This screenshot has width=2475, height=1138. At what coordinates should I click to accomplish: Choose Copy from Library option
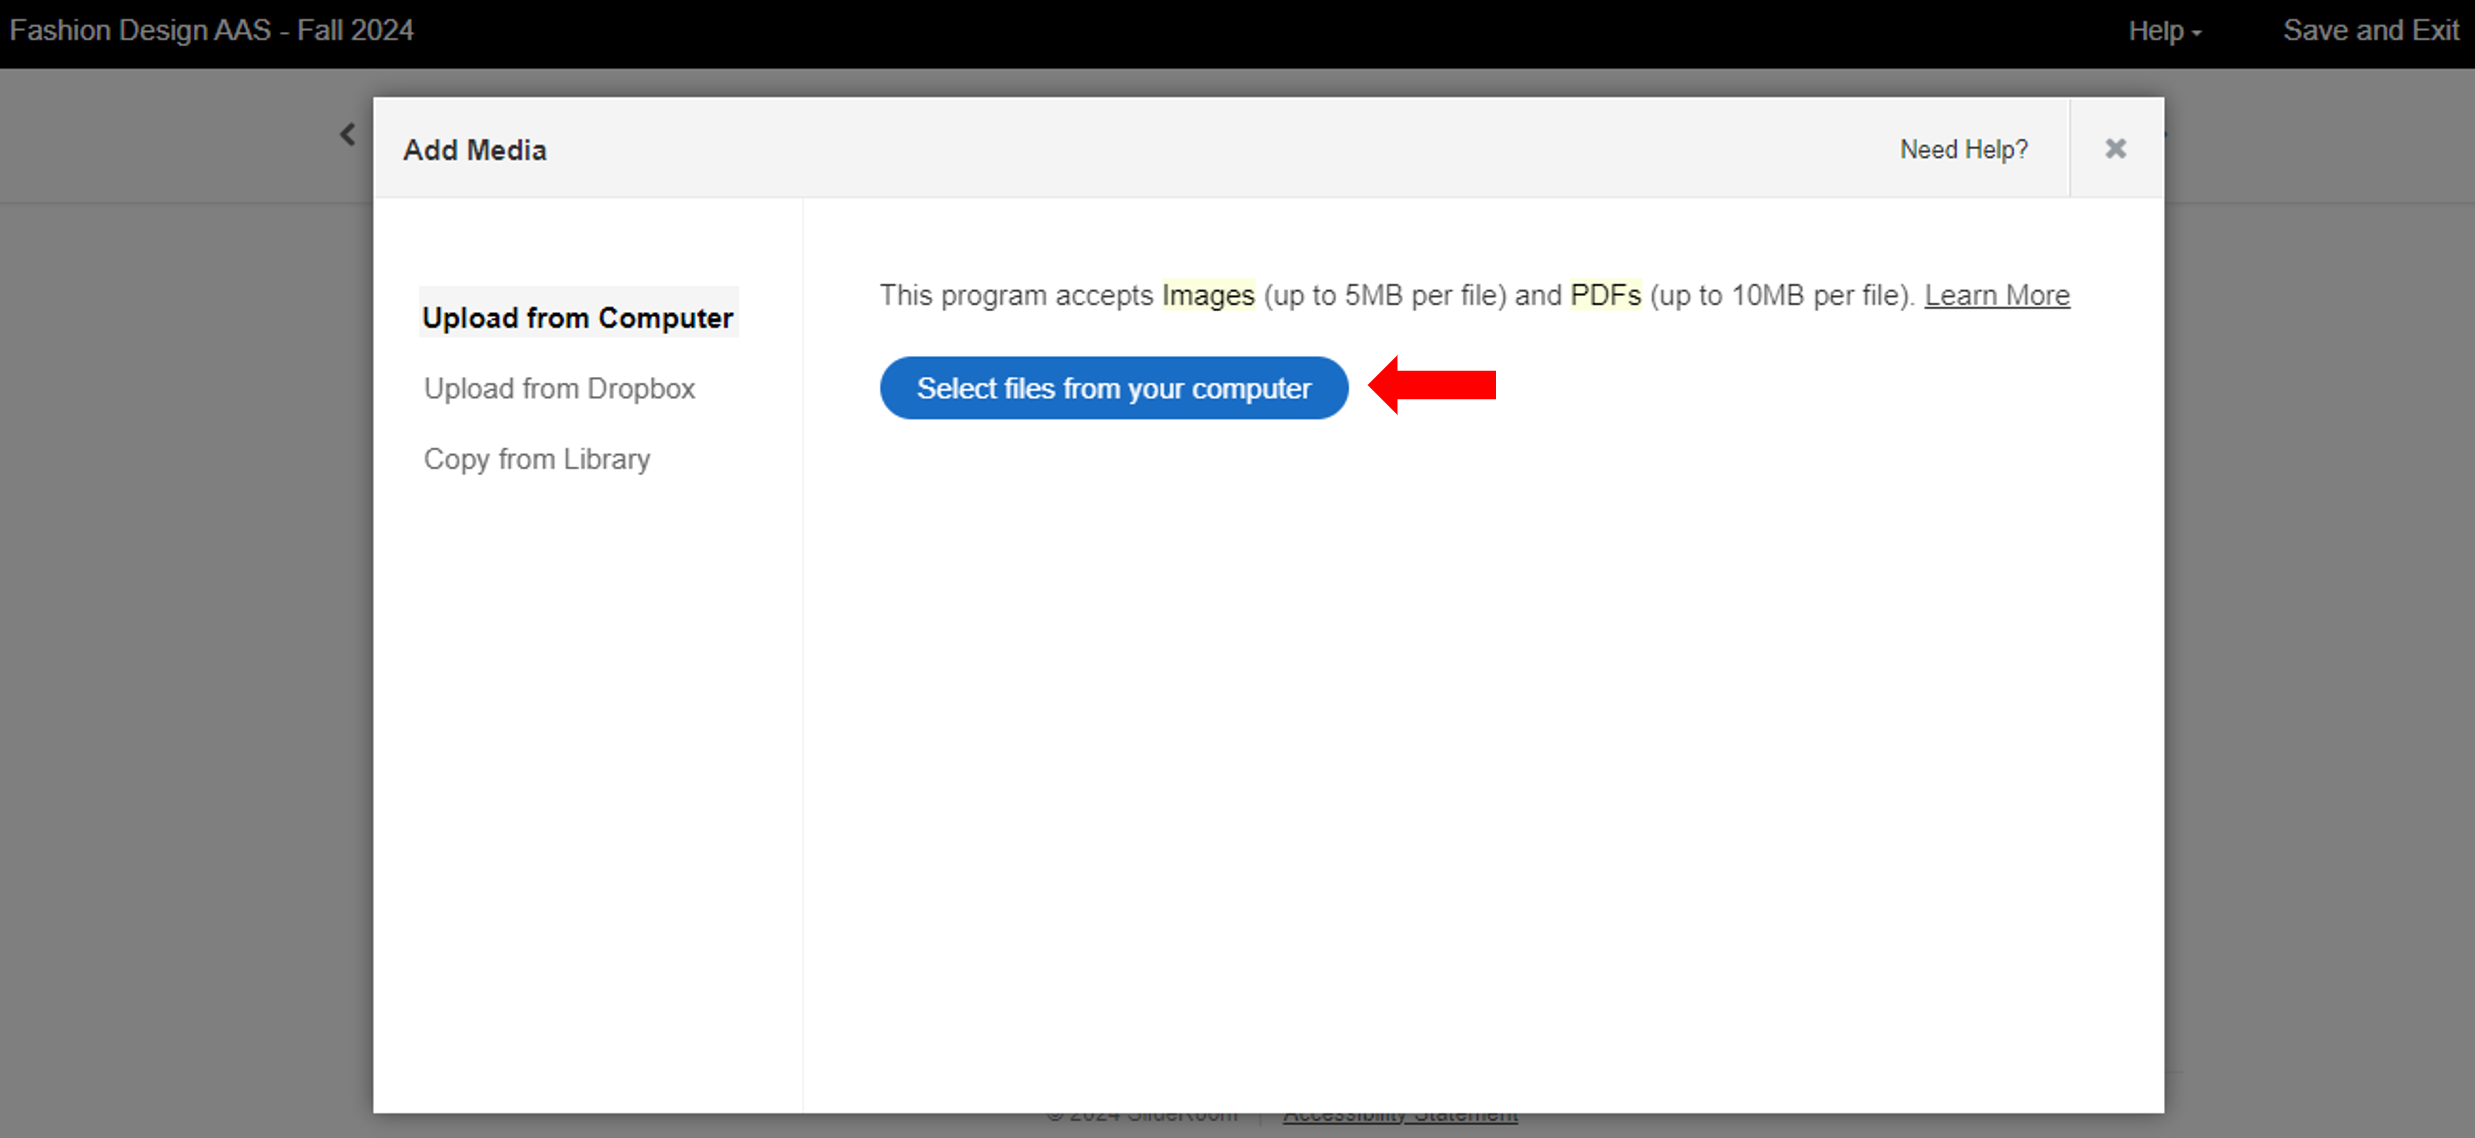(x=537, y=459)
